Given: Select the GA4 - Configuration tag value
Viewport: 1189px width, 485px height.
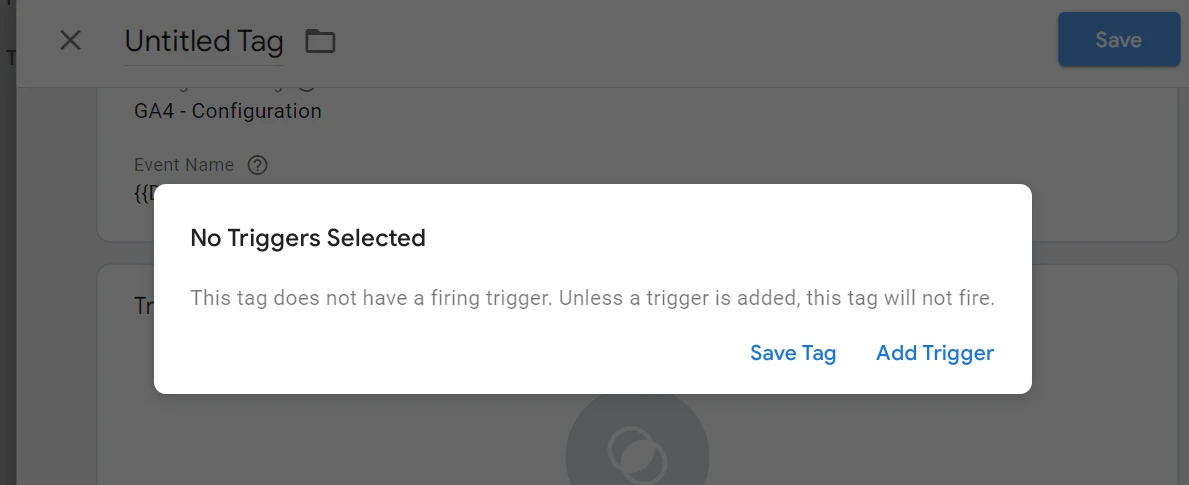Looking at the screenshot, I should point(228,111).
